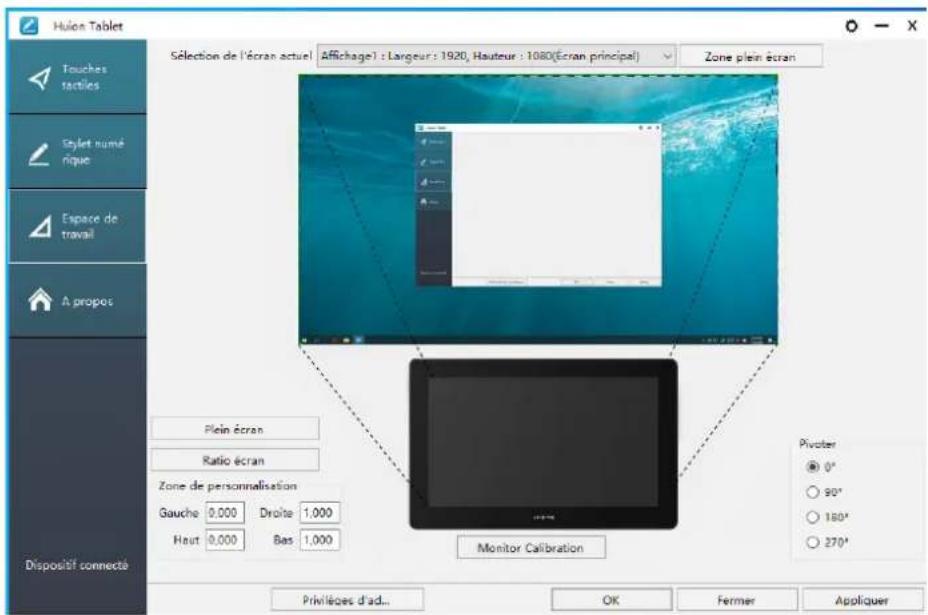Screen dimensions: 928x615
Task: Confirm with the OK button
Action: point(611,600)
